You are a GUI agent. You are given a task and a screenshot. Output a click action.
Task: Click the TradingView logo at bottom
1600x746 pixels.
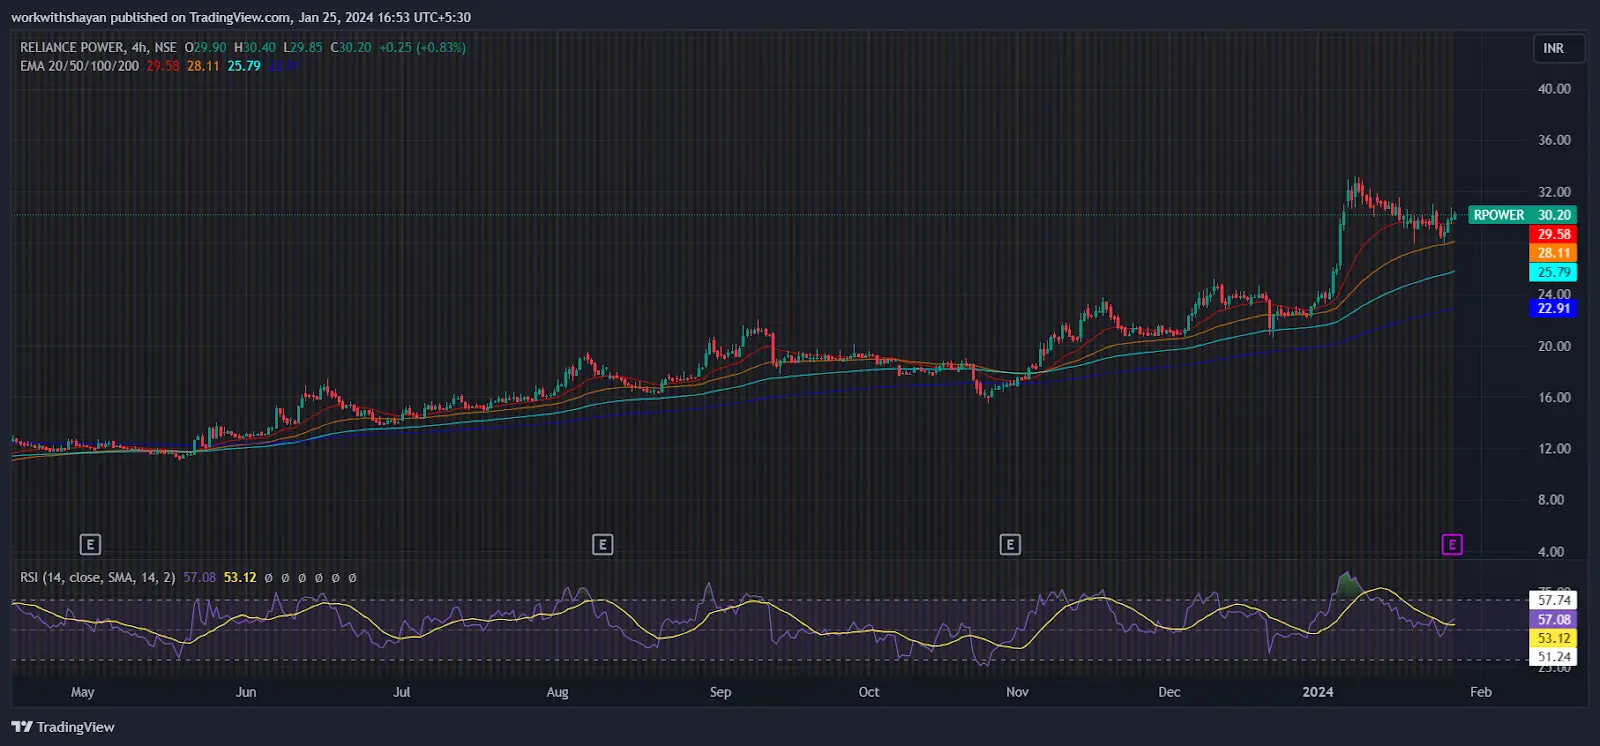(63, 727)
